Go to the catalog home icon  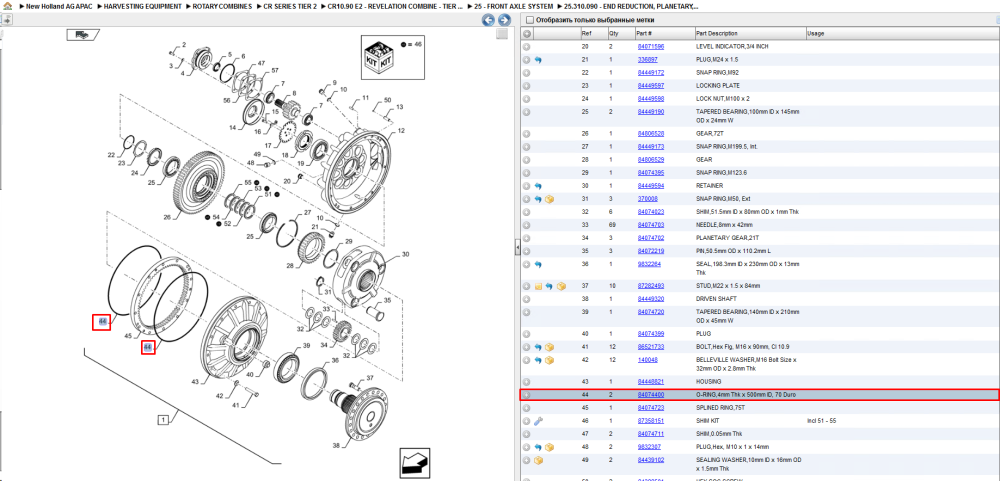7,6
